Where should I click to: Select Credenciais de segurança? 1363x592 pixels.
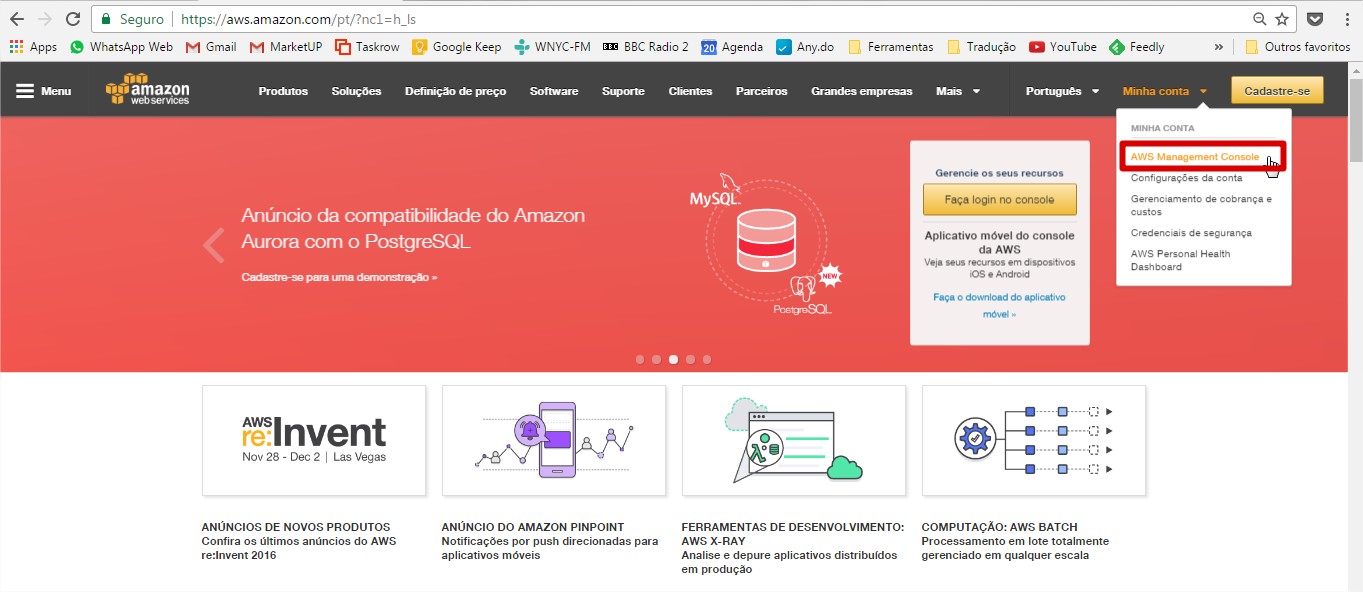point(1191,233)
